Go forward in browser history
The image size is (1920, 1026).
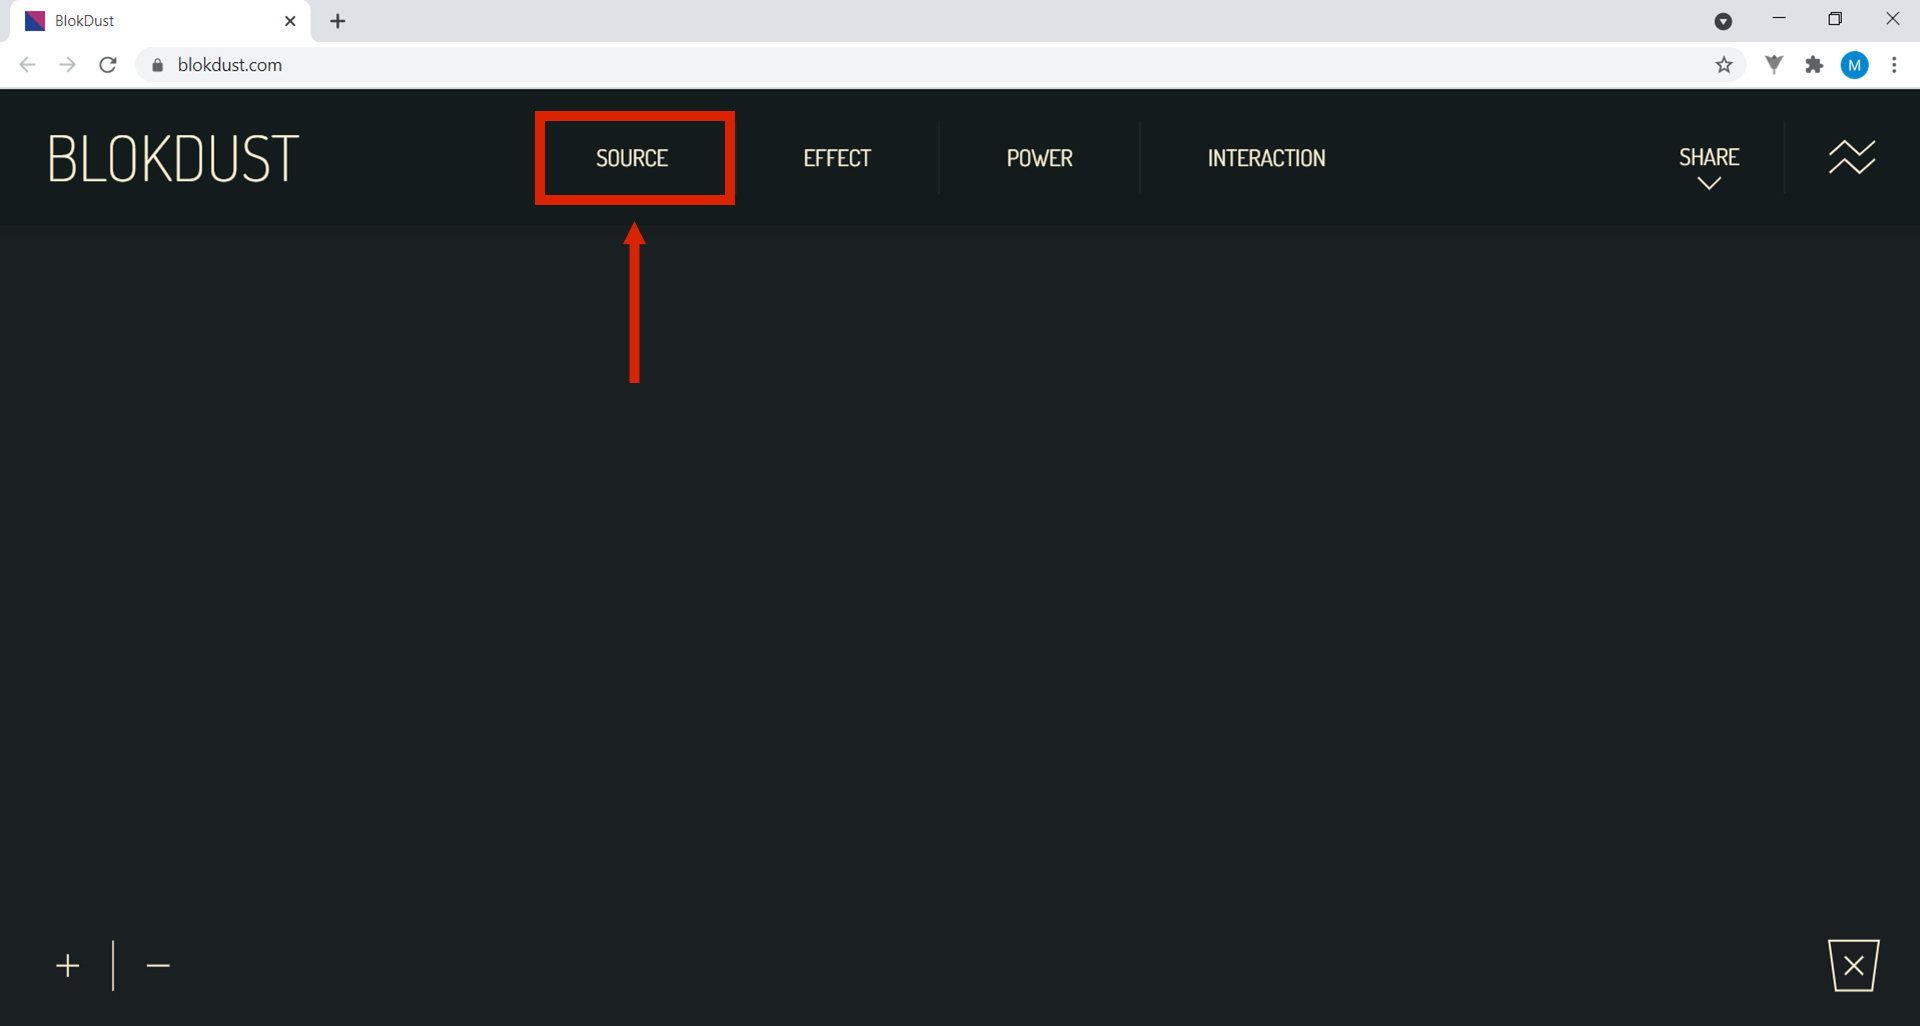coord(67,65)
